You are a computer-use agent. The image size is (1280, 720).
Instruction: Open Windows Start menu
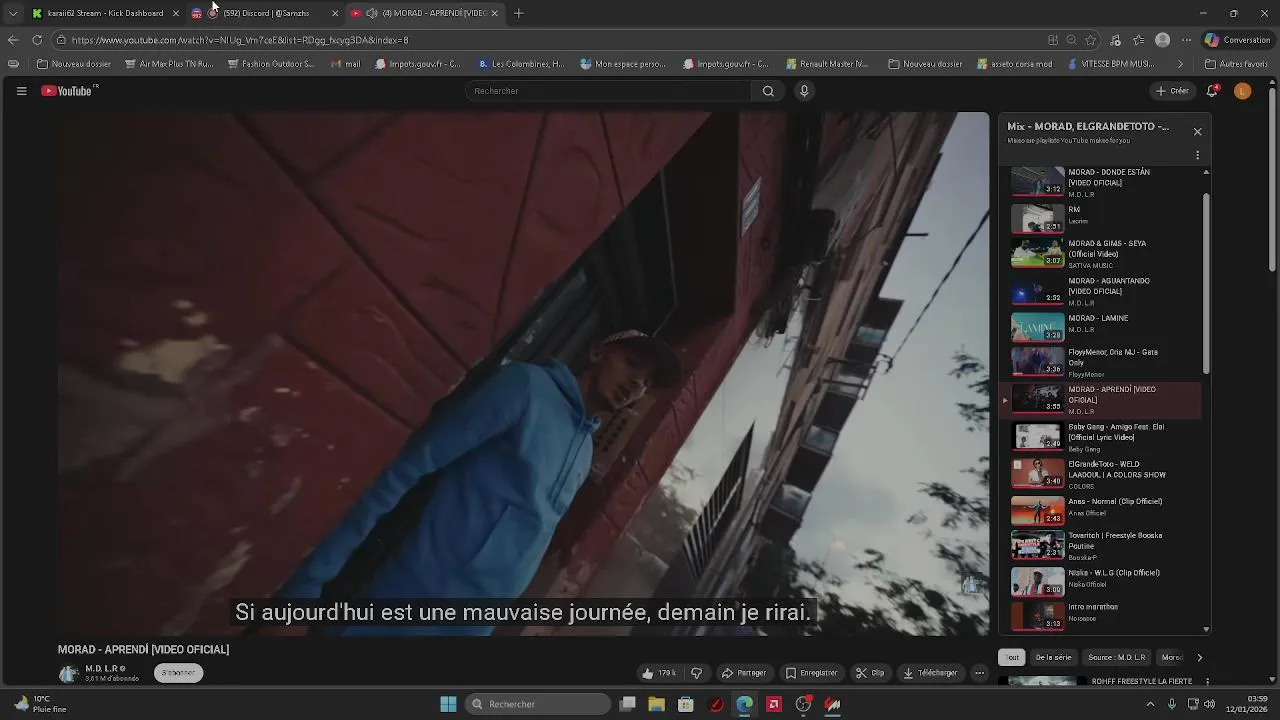[x=449, y=704]
